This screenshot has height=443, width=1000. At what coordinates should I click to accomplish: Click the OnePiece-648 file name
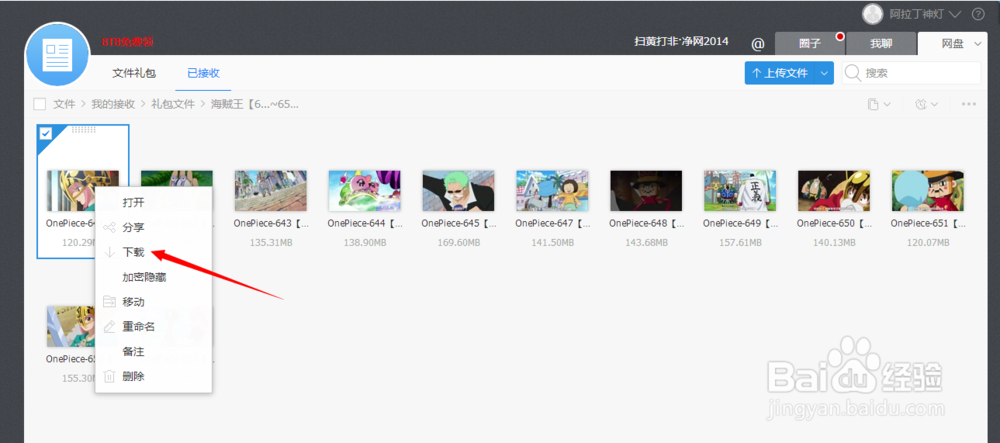[x=646, y=224]
